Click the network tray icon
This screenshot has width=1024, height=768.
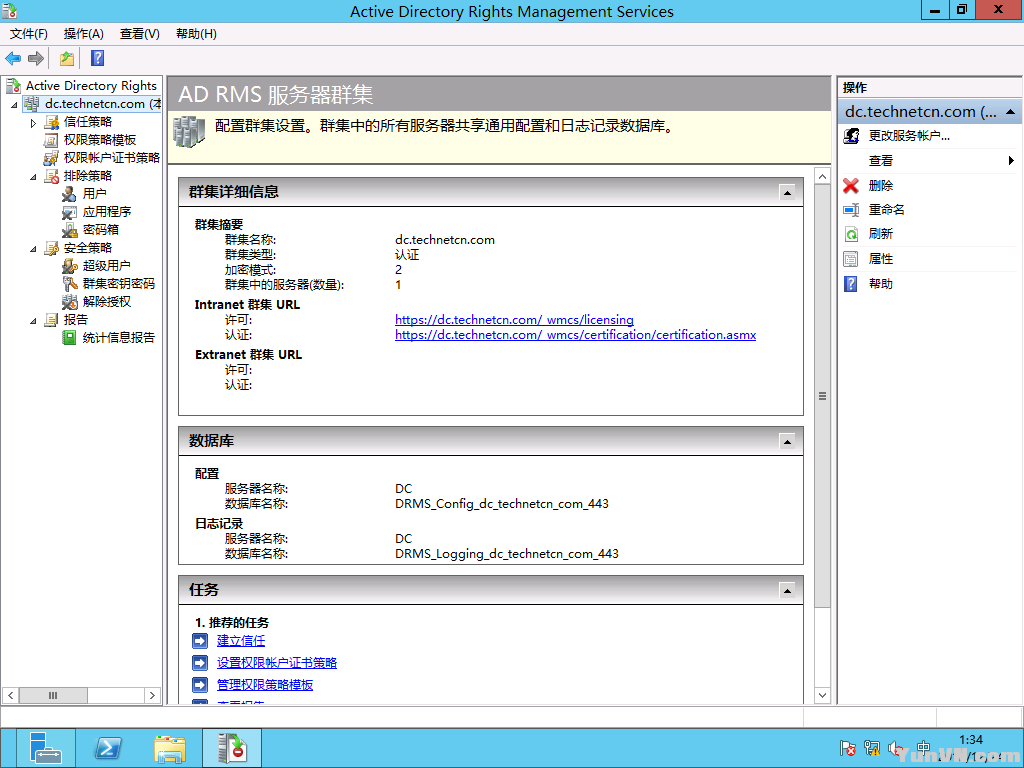coord(872,748)
